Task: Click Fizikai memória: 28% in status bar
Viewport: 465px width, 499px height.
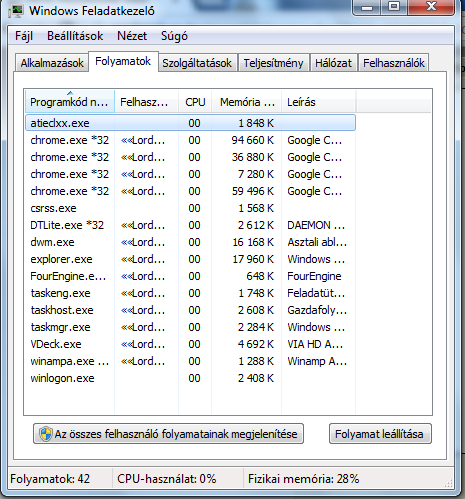Action: point(304,479)
